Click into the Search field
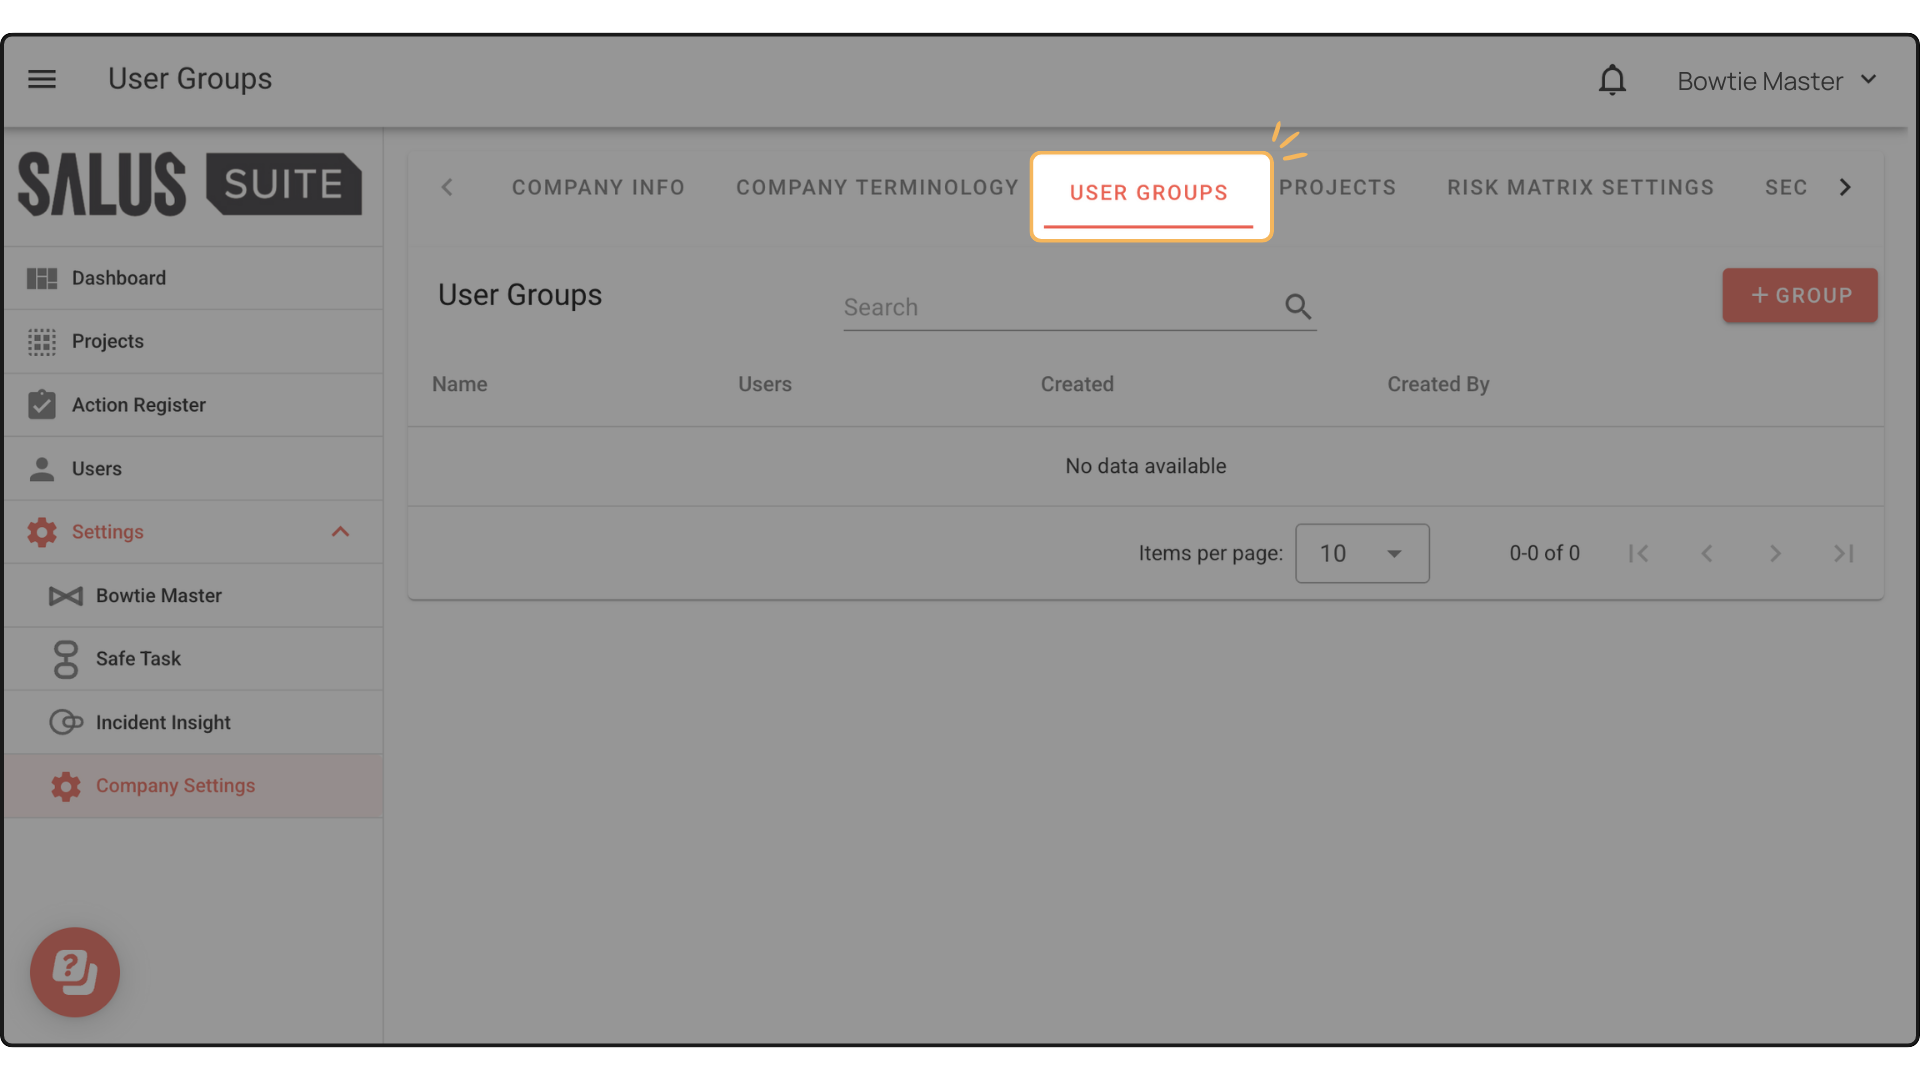Screen dimensions: 1920x1080 1060,308
